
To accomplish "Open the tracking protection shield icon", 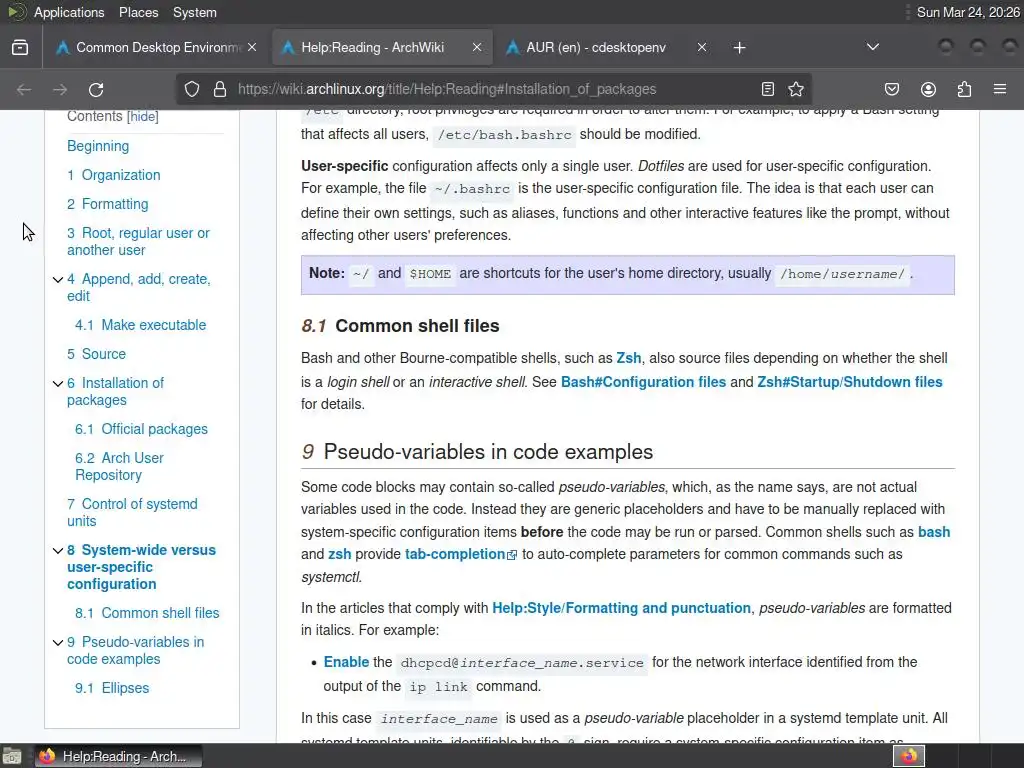I will (191, 89).
